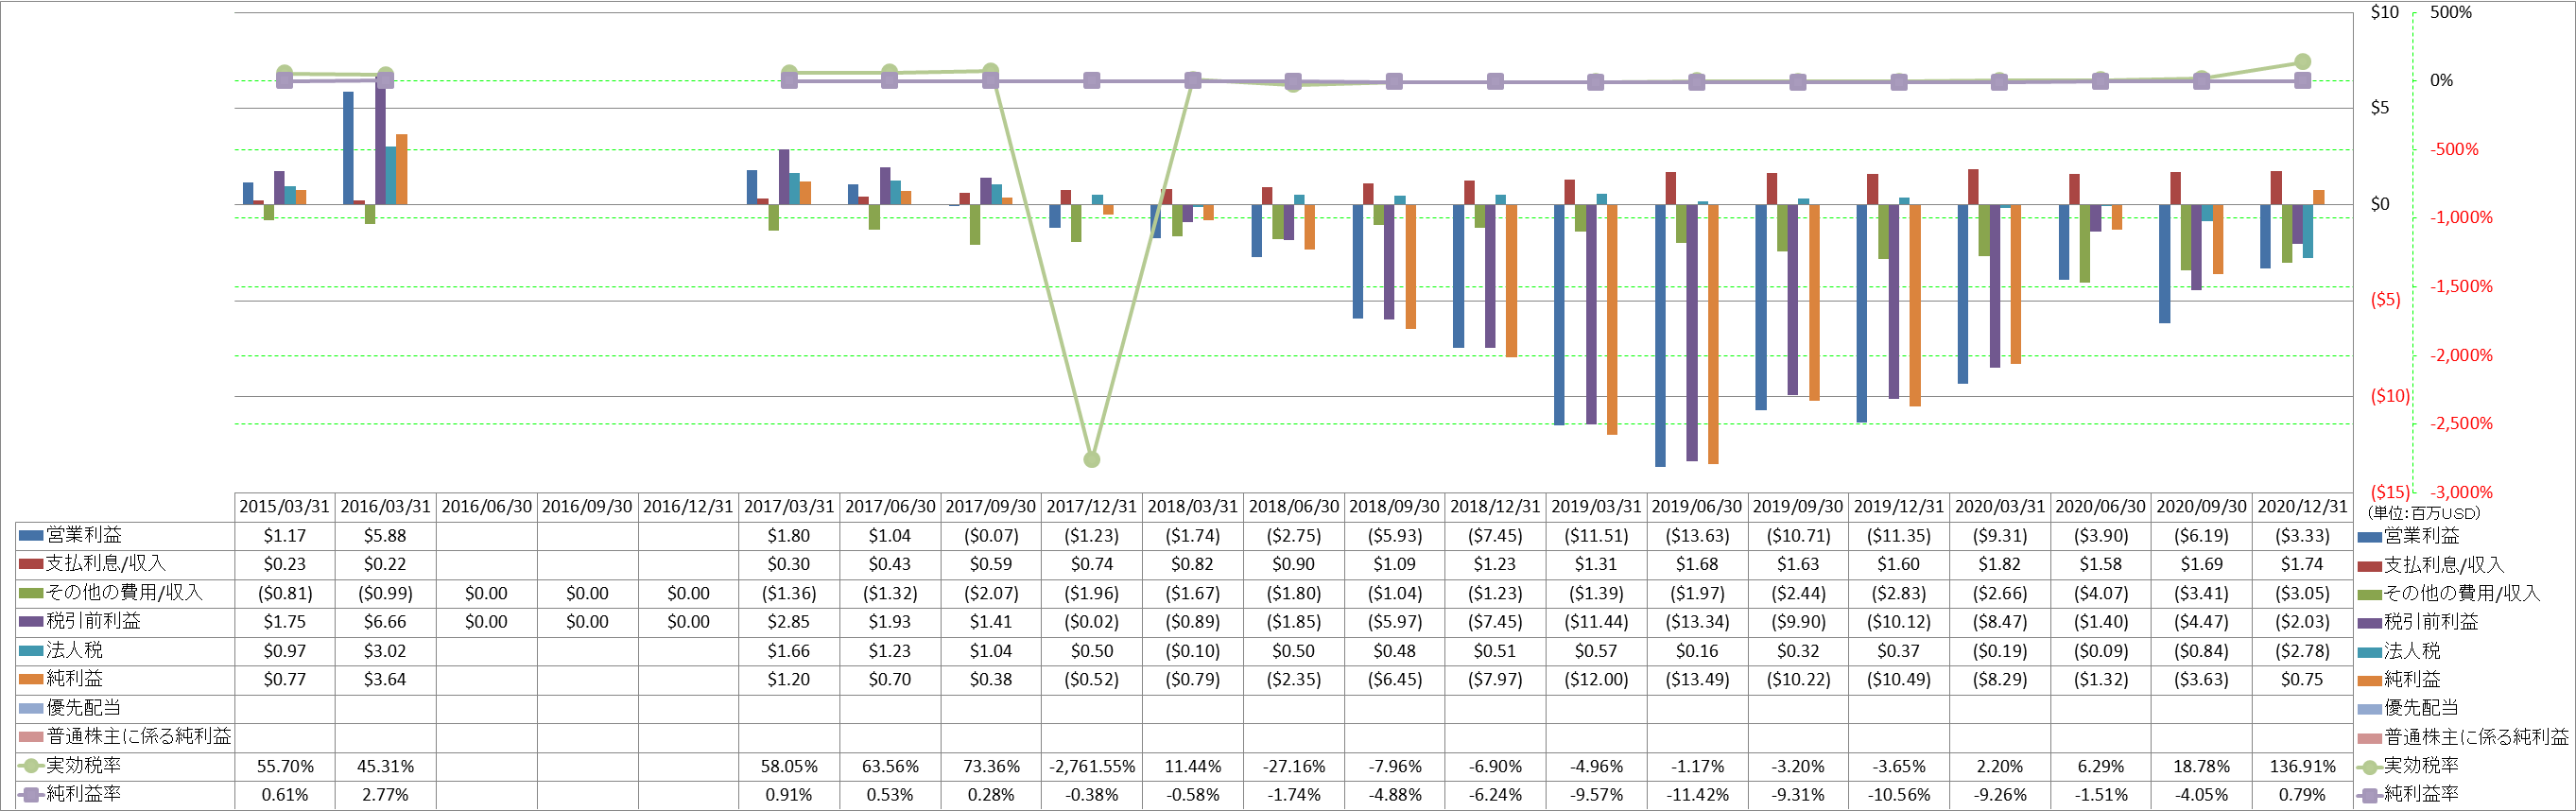The image size is (2576, 811).
Task: Select the 純利益率 row label in the data table
Action: [x=84, y=795]
